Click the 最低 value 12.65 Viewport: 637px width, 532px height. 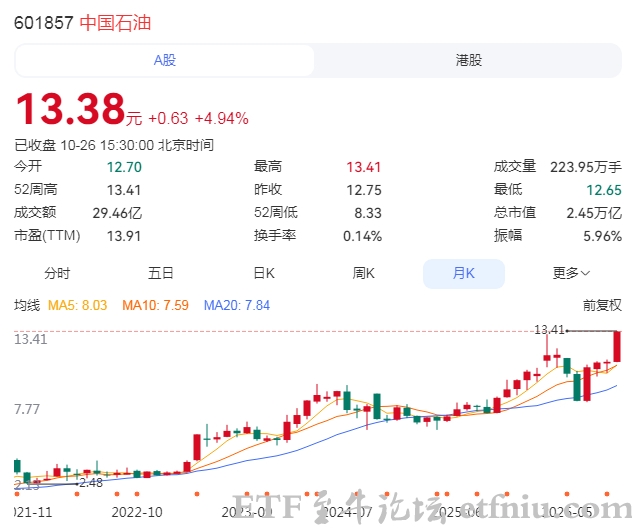point(604,190)
